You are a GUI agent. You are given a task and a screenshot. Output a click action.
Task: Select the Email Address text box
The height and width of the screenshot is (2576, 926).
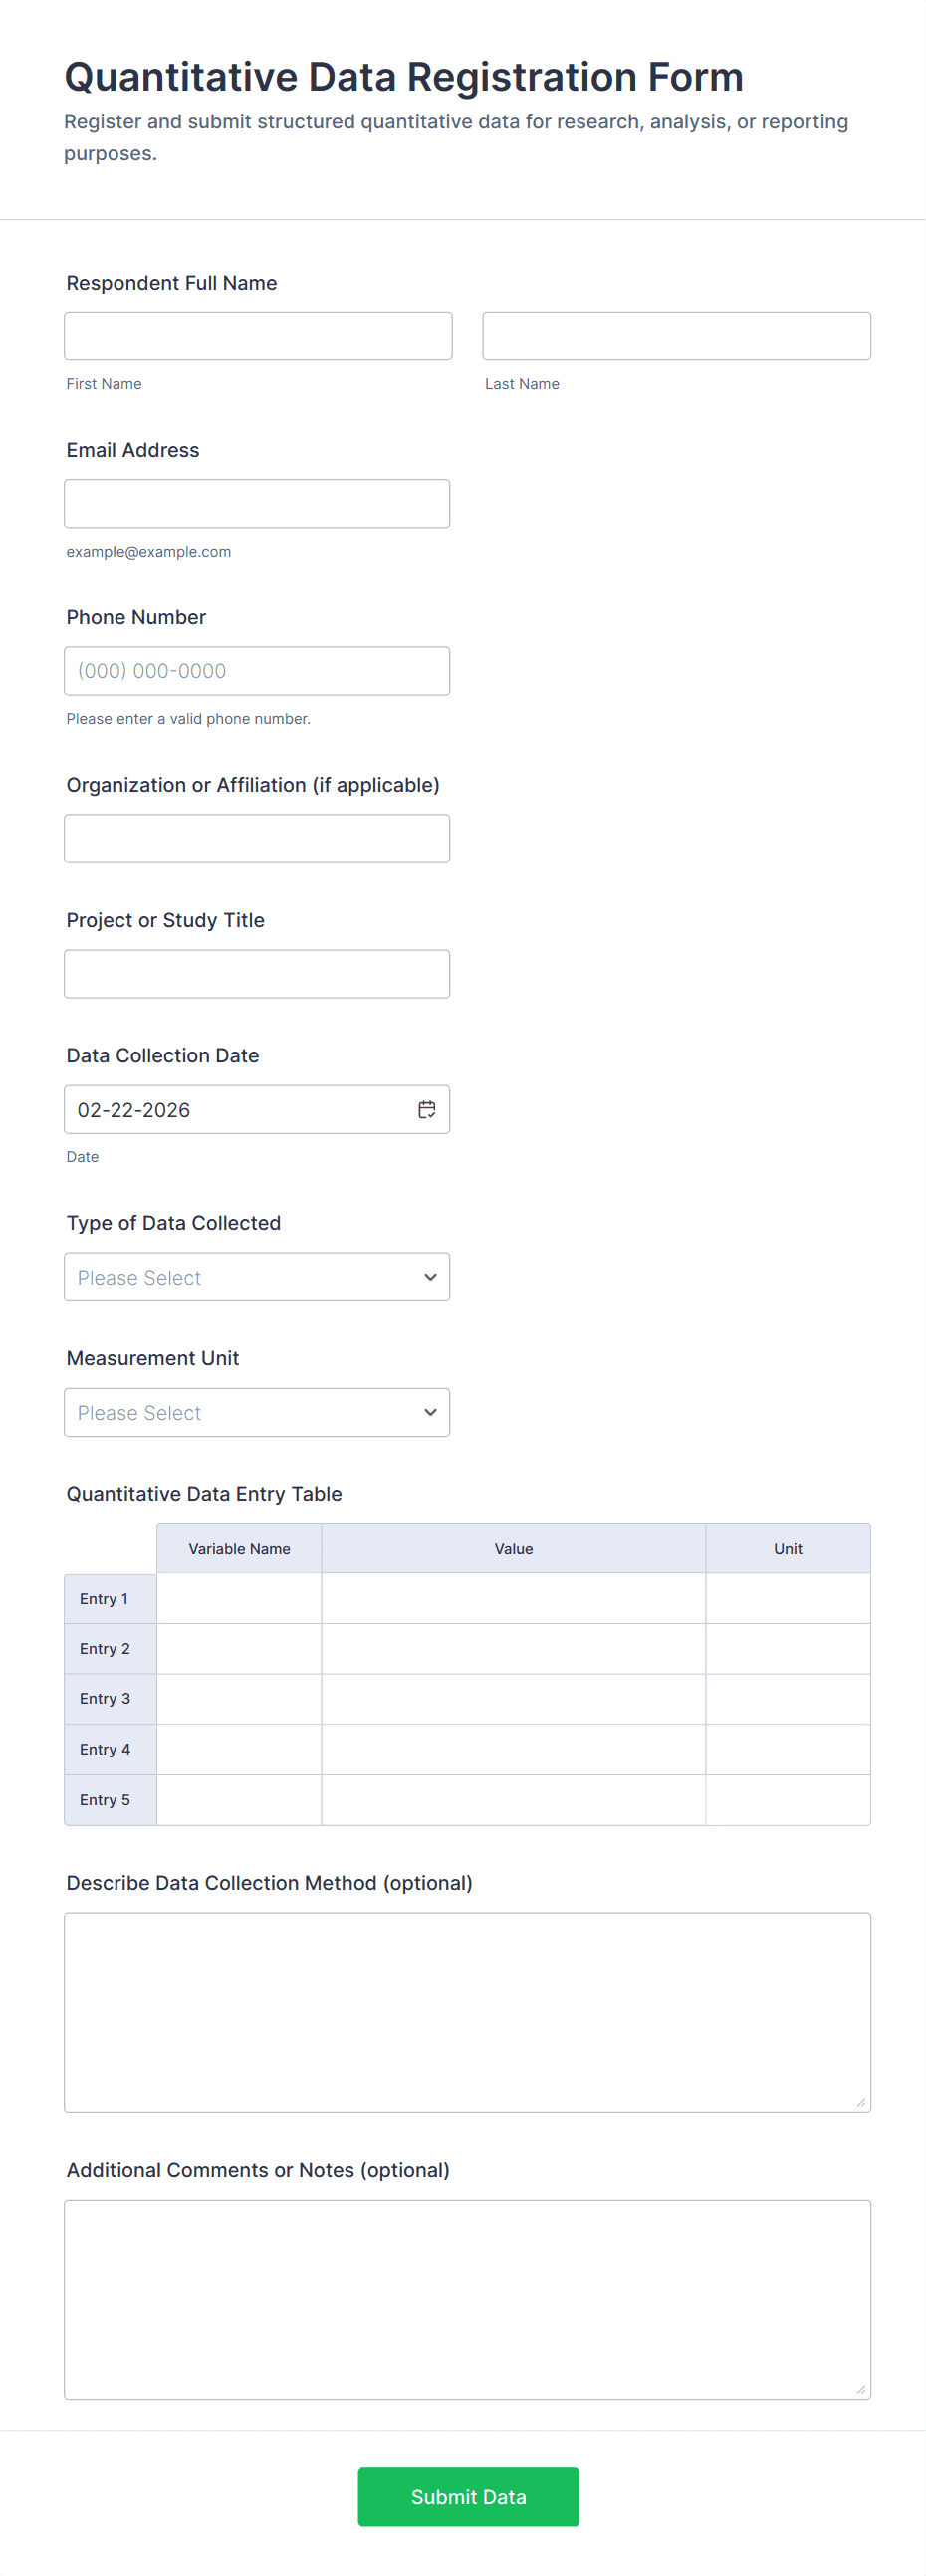coord(257,503)
